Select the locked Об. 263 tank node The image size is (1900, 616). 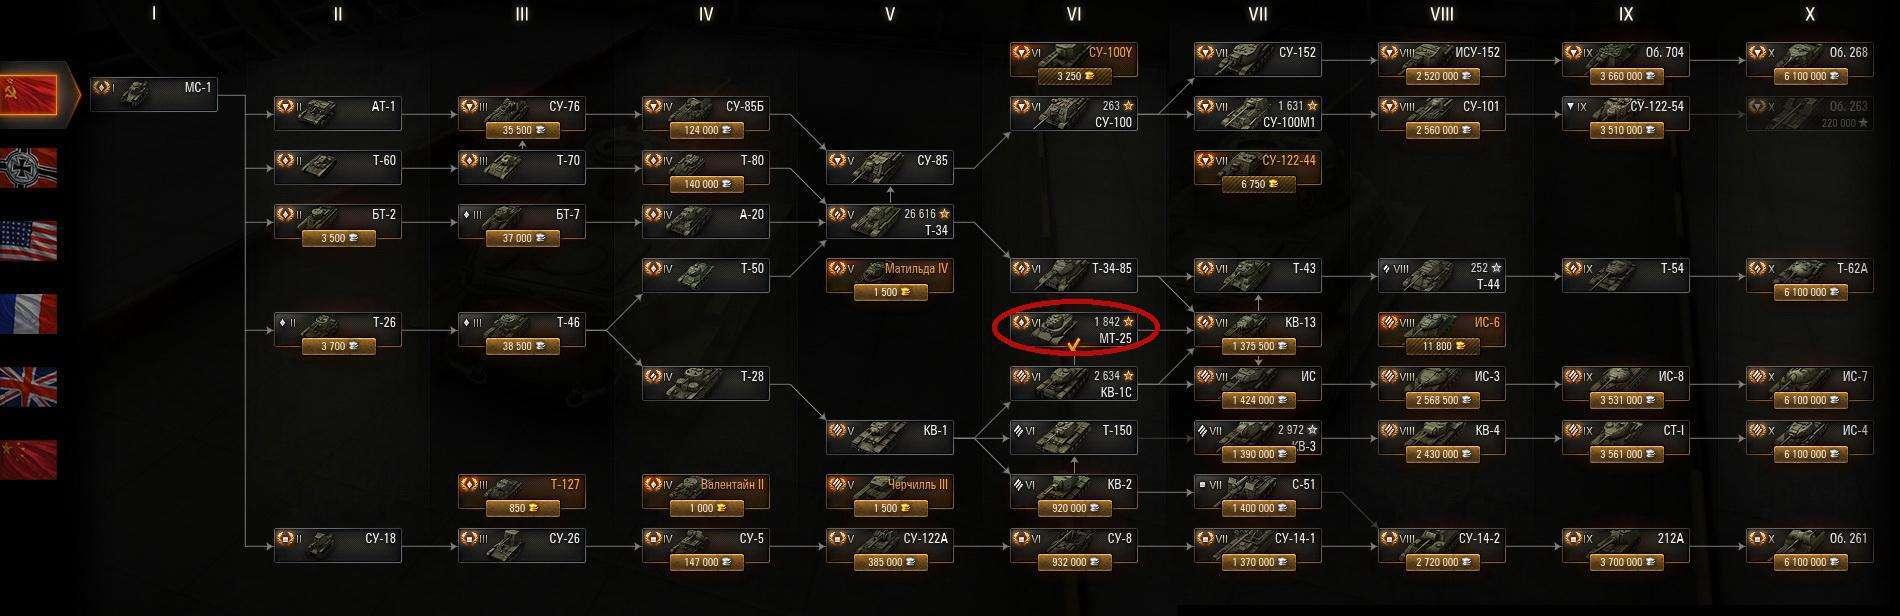coord(1810,114)
